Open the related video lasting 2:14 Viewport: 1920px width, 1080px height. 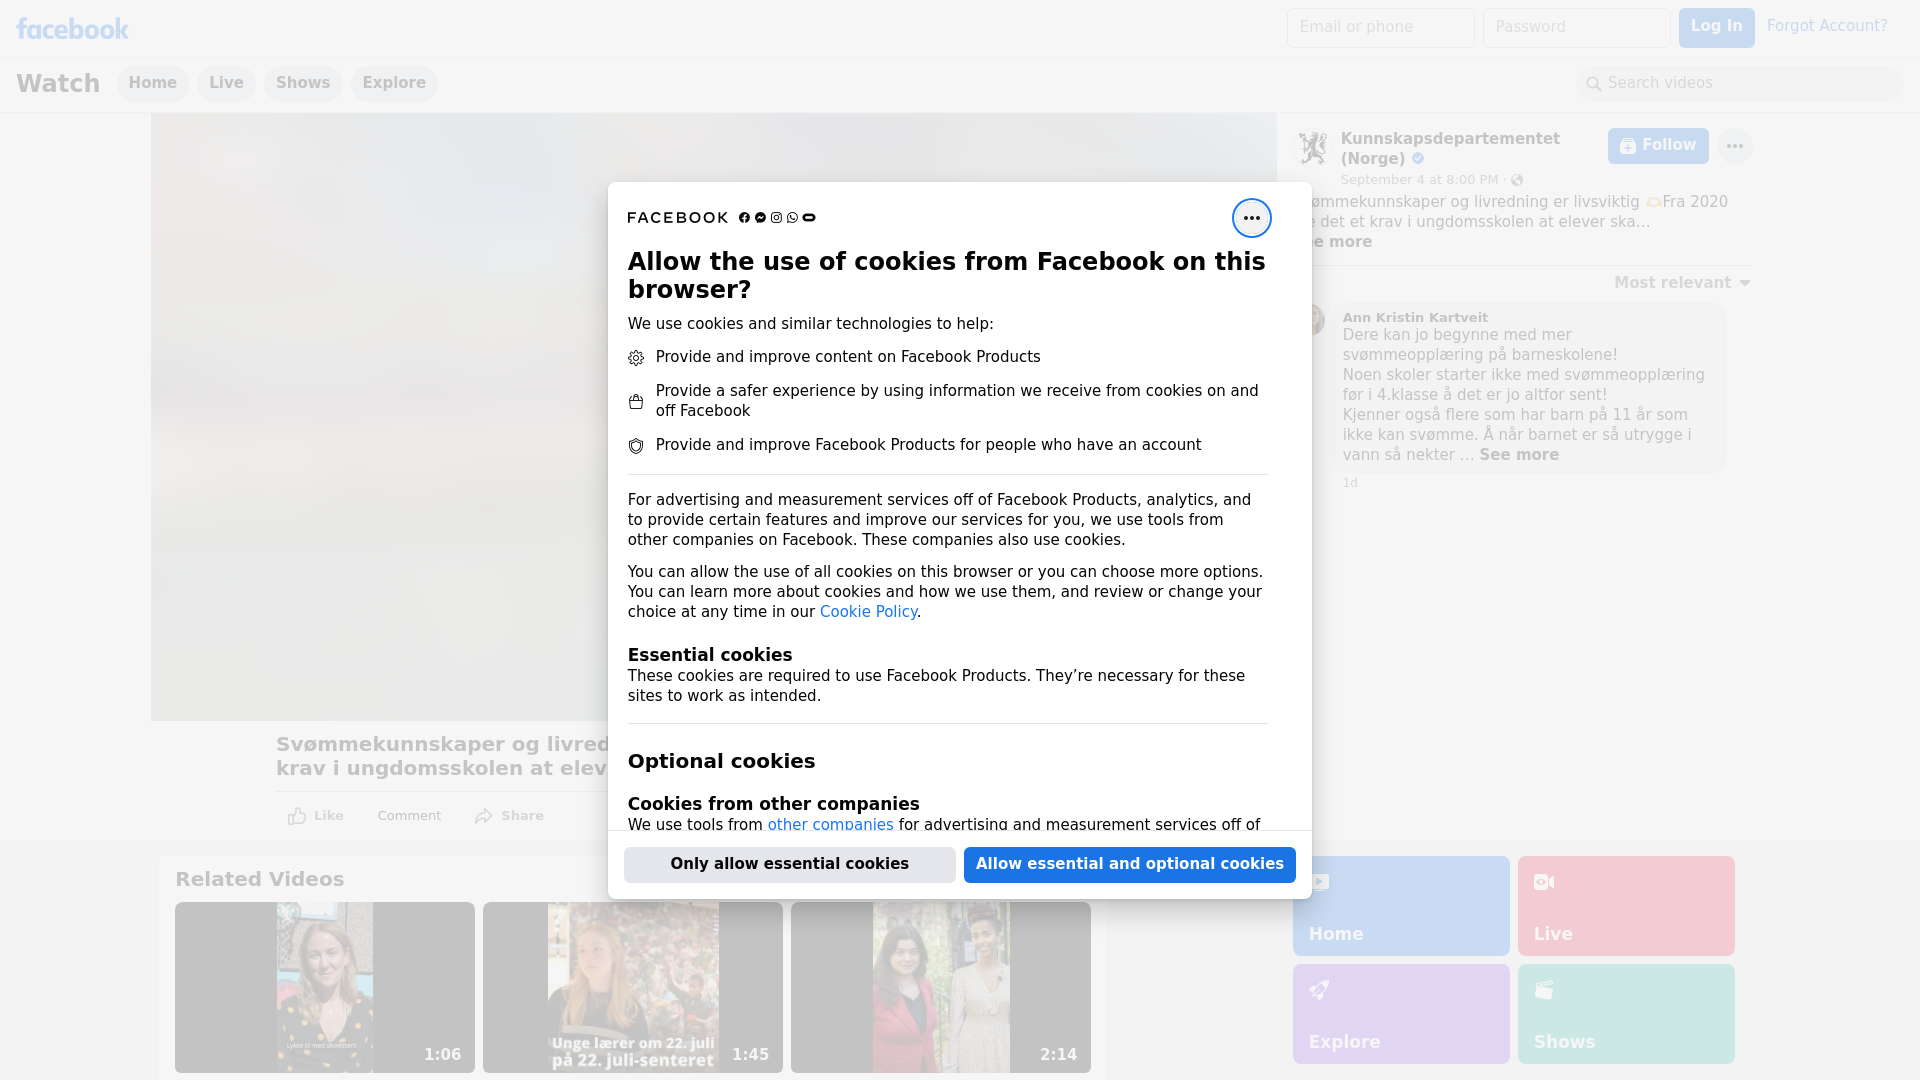point(941,988)
